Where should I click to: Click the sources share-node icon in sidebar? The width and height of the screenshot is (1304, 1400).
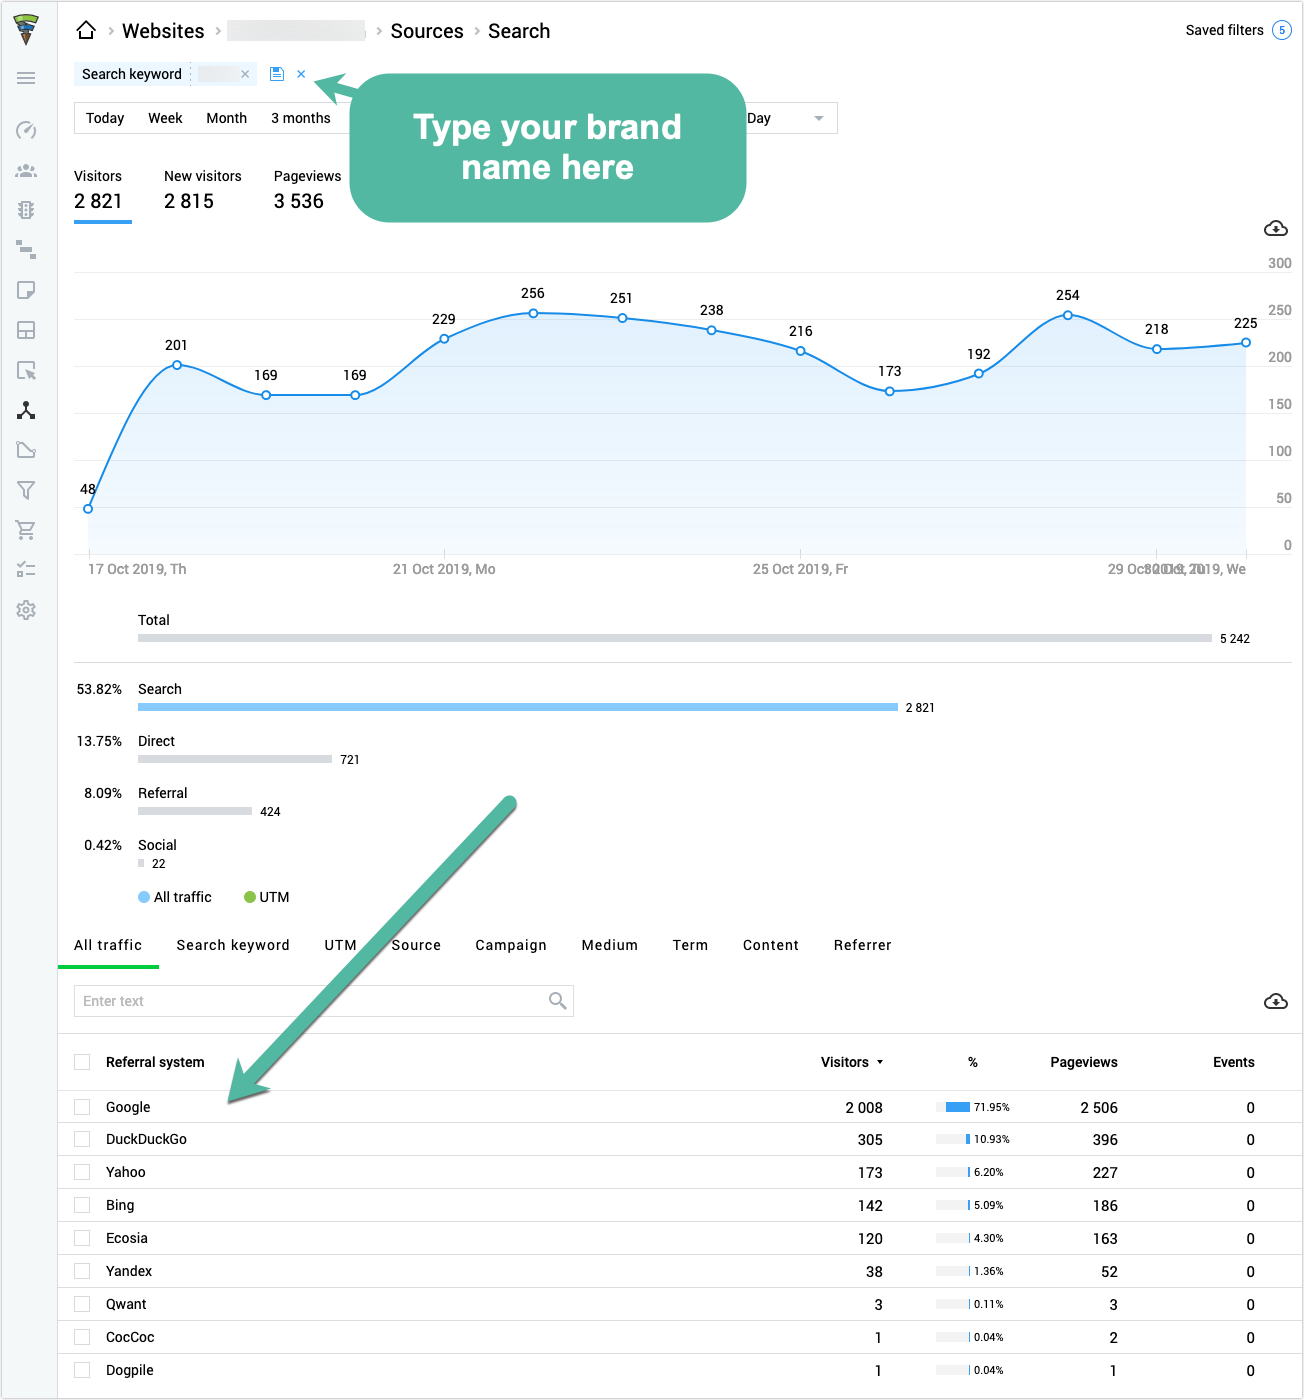26,410
